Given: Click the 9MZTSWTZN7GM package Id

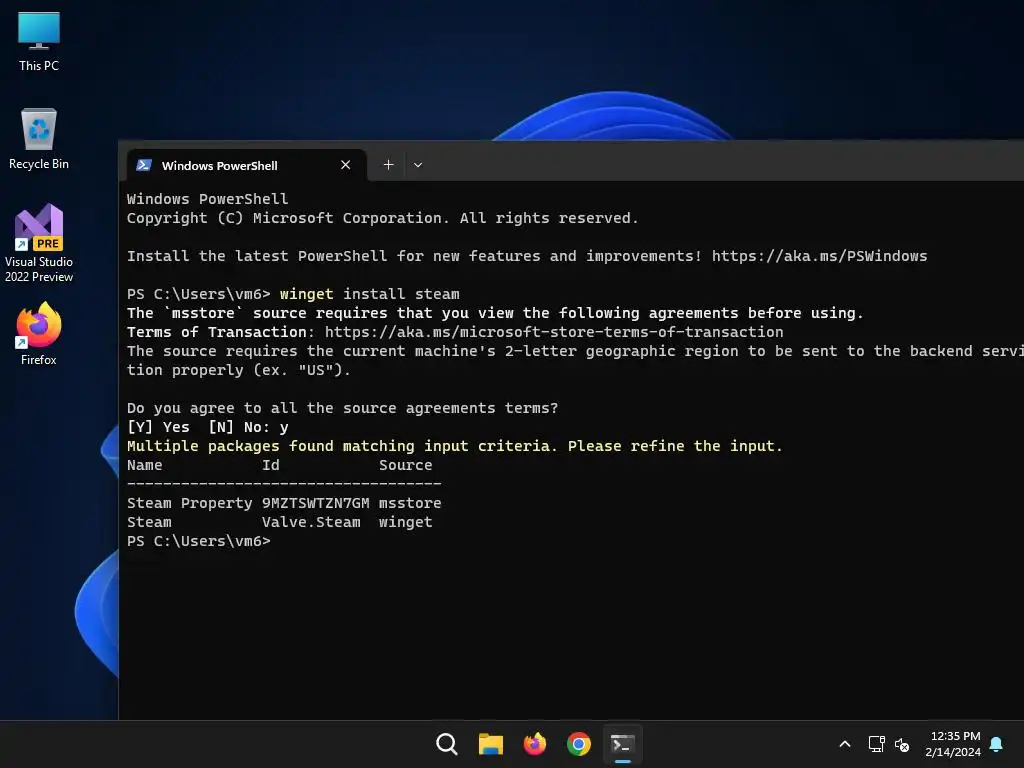Looking at the screenshot, I should (x=315, y=503).
